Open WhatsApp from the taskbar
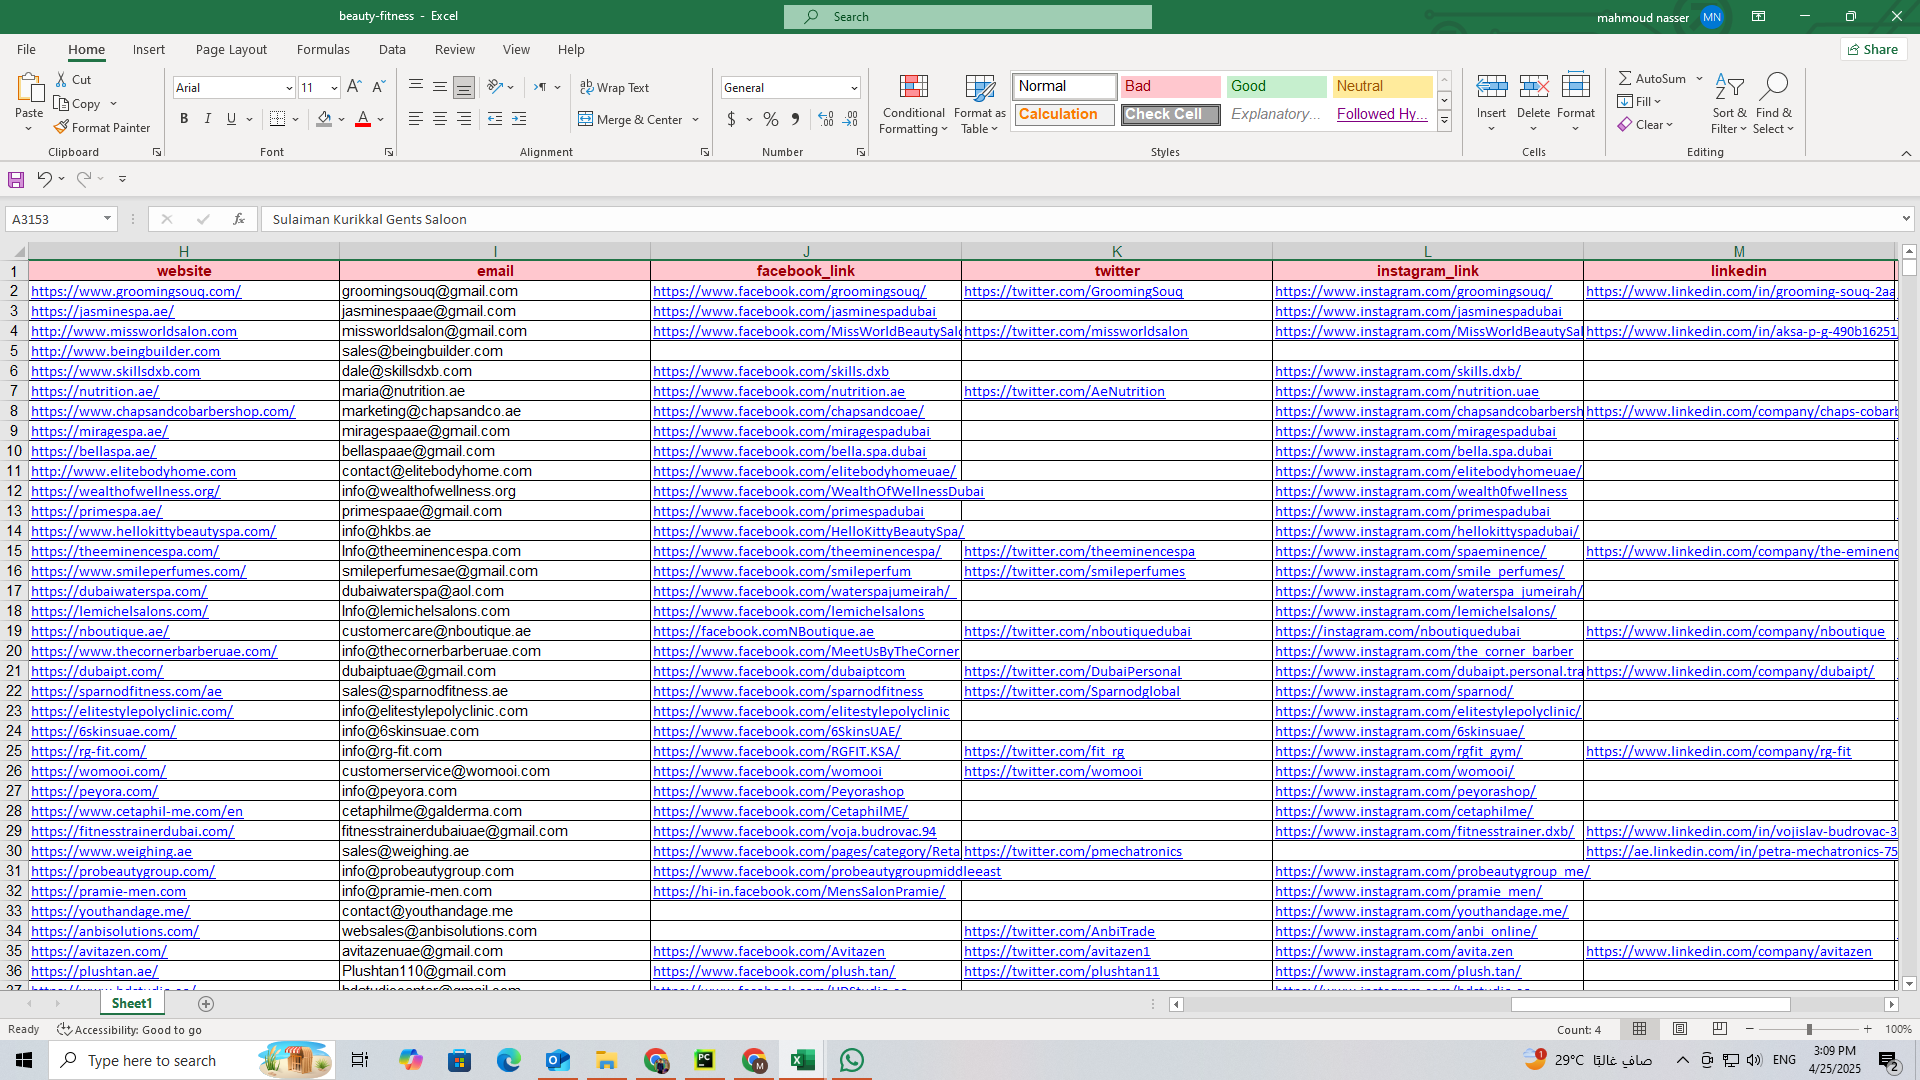The image size is (1920, 1080). [x=852, y=1060]
